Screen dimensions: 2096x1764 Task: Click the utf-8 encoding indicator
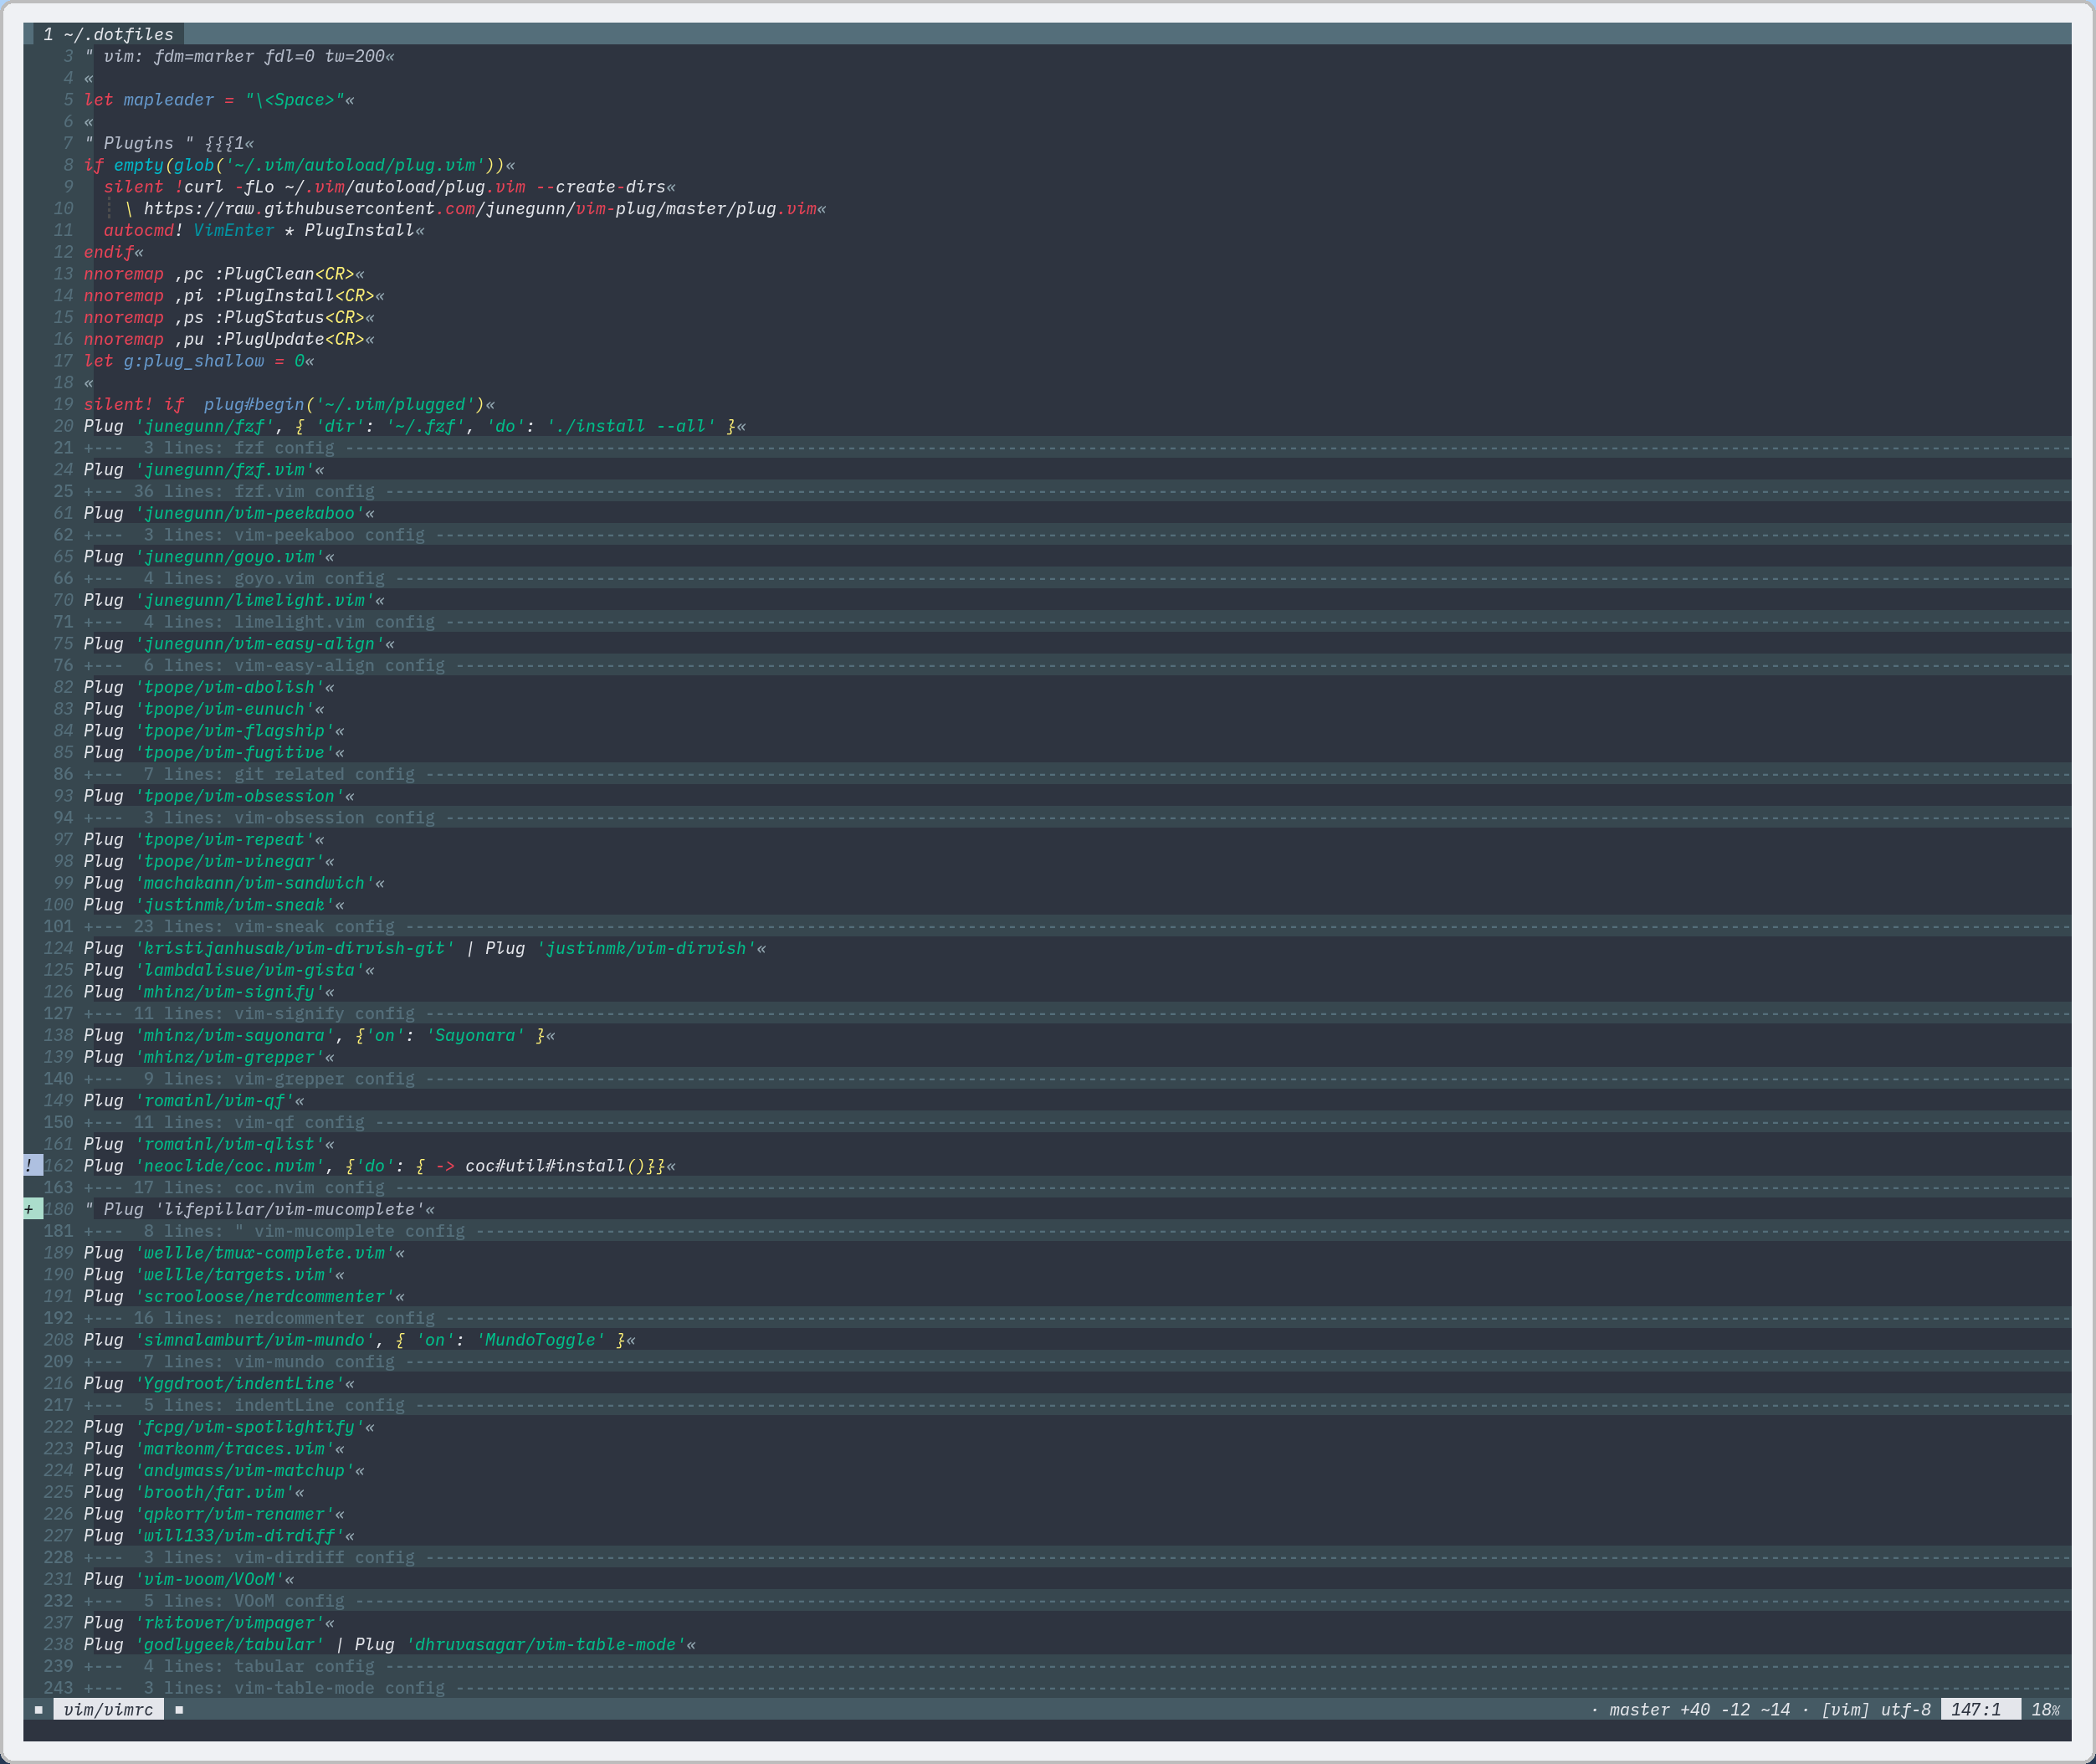click(1905, 1710)
